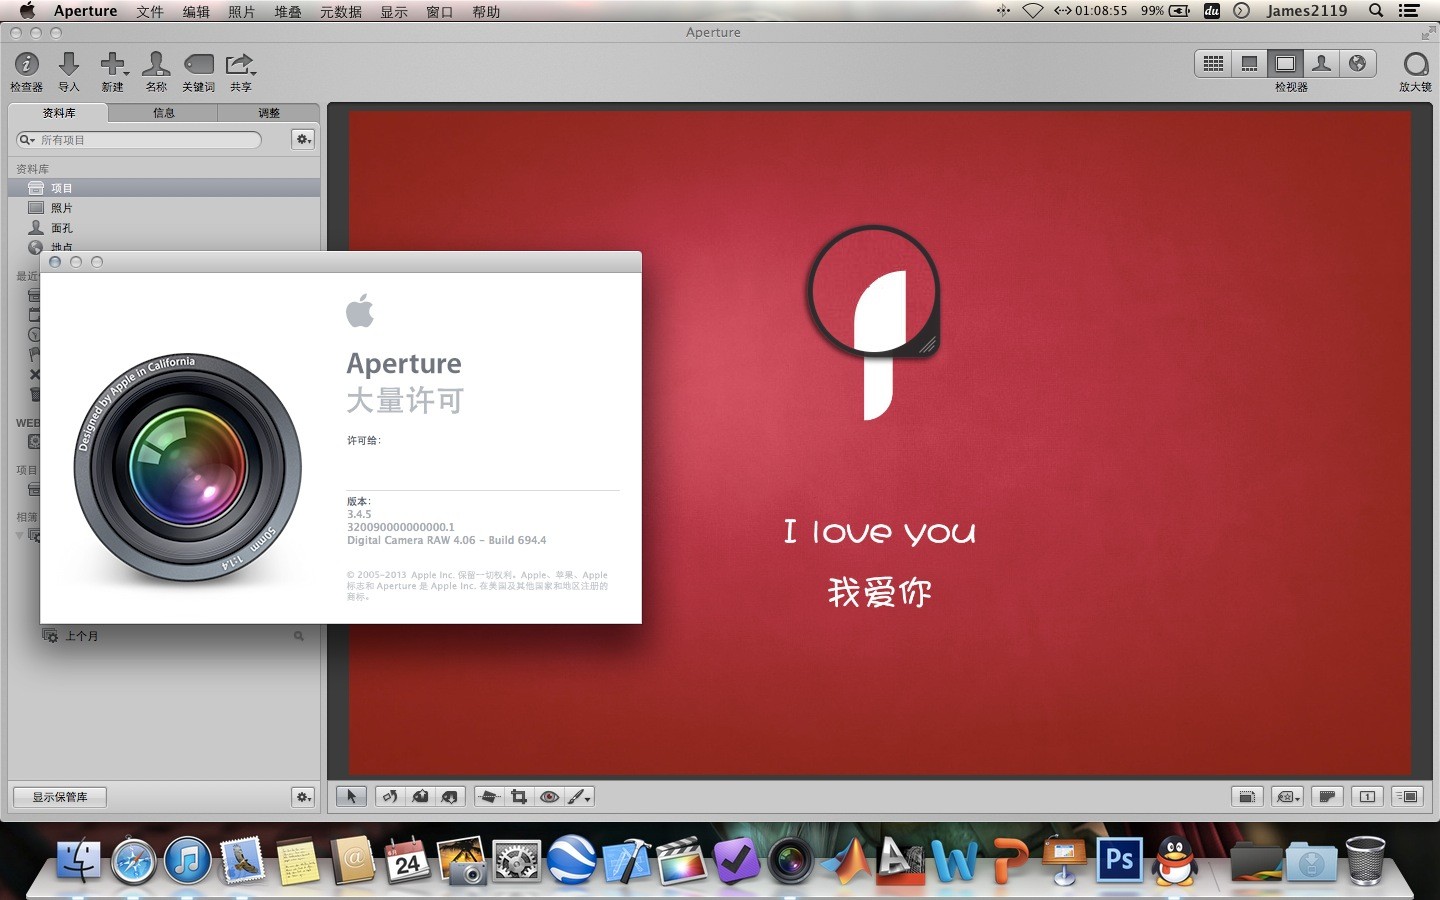Open the 堆叠 menu

point(288,11)
